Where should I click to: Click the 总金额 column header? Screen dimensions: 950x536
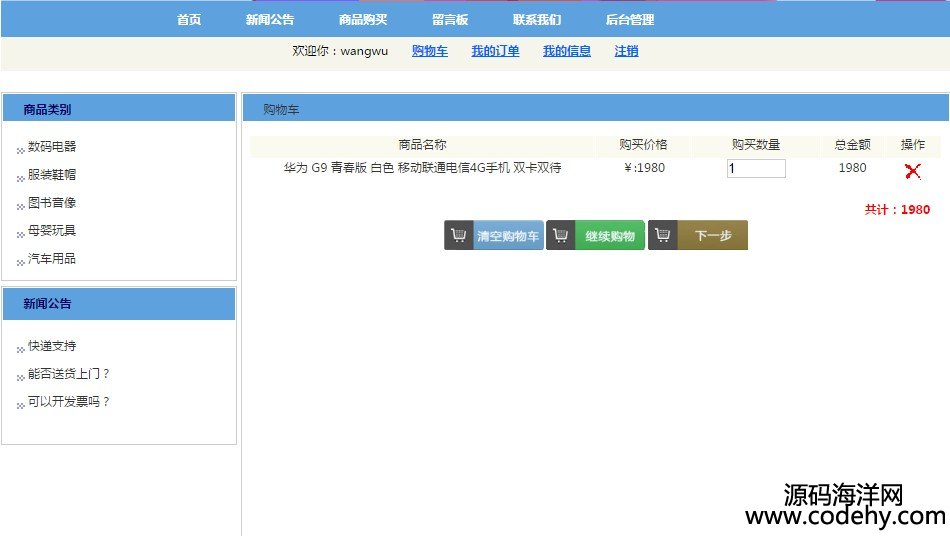point(852,145)
